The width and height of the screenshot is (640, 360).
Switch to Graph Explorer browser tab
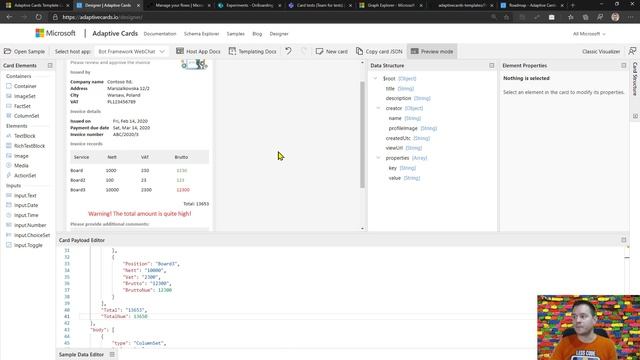[x=391, y=5]
